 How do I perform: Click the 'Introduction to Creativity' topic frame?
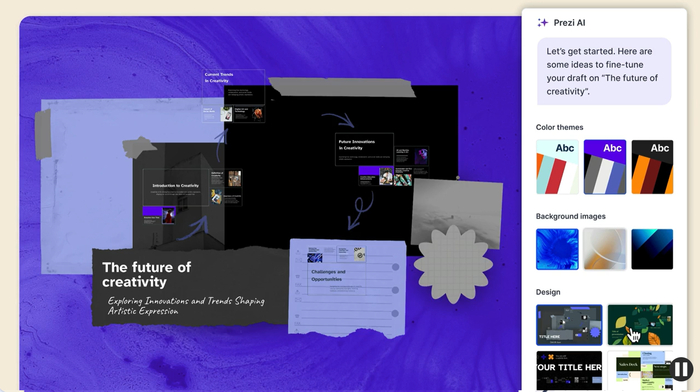[176, 187]
